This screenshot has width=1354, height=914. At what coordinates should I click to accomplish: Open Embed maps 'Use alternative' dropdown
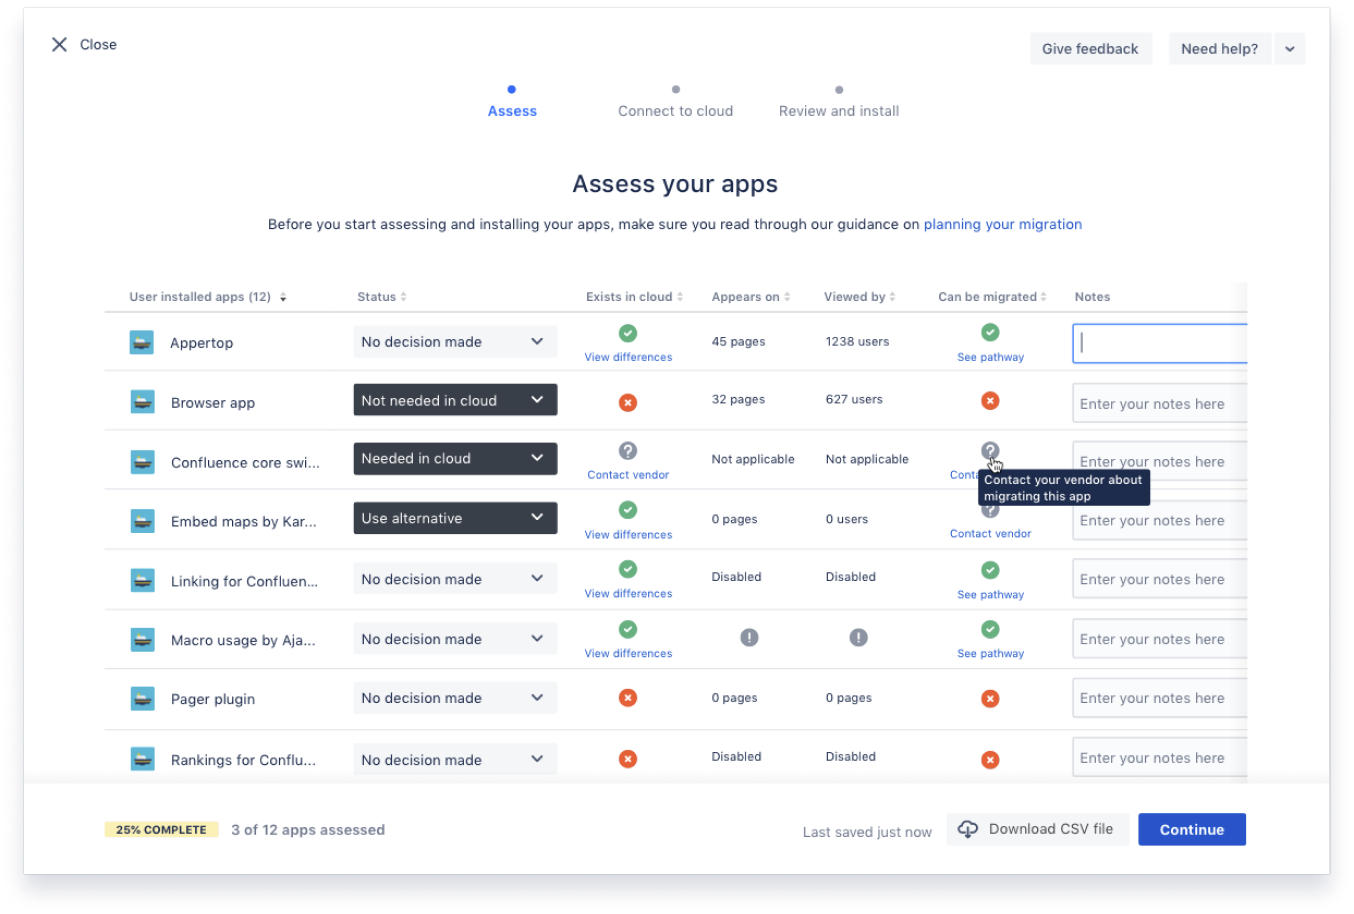(x=455, y=518)
